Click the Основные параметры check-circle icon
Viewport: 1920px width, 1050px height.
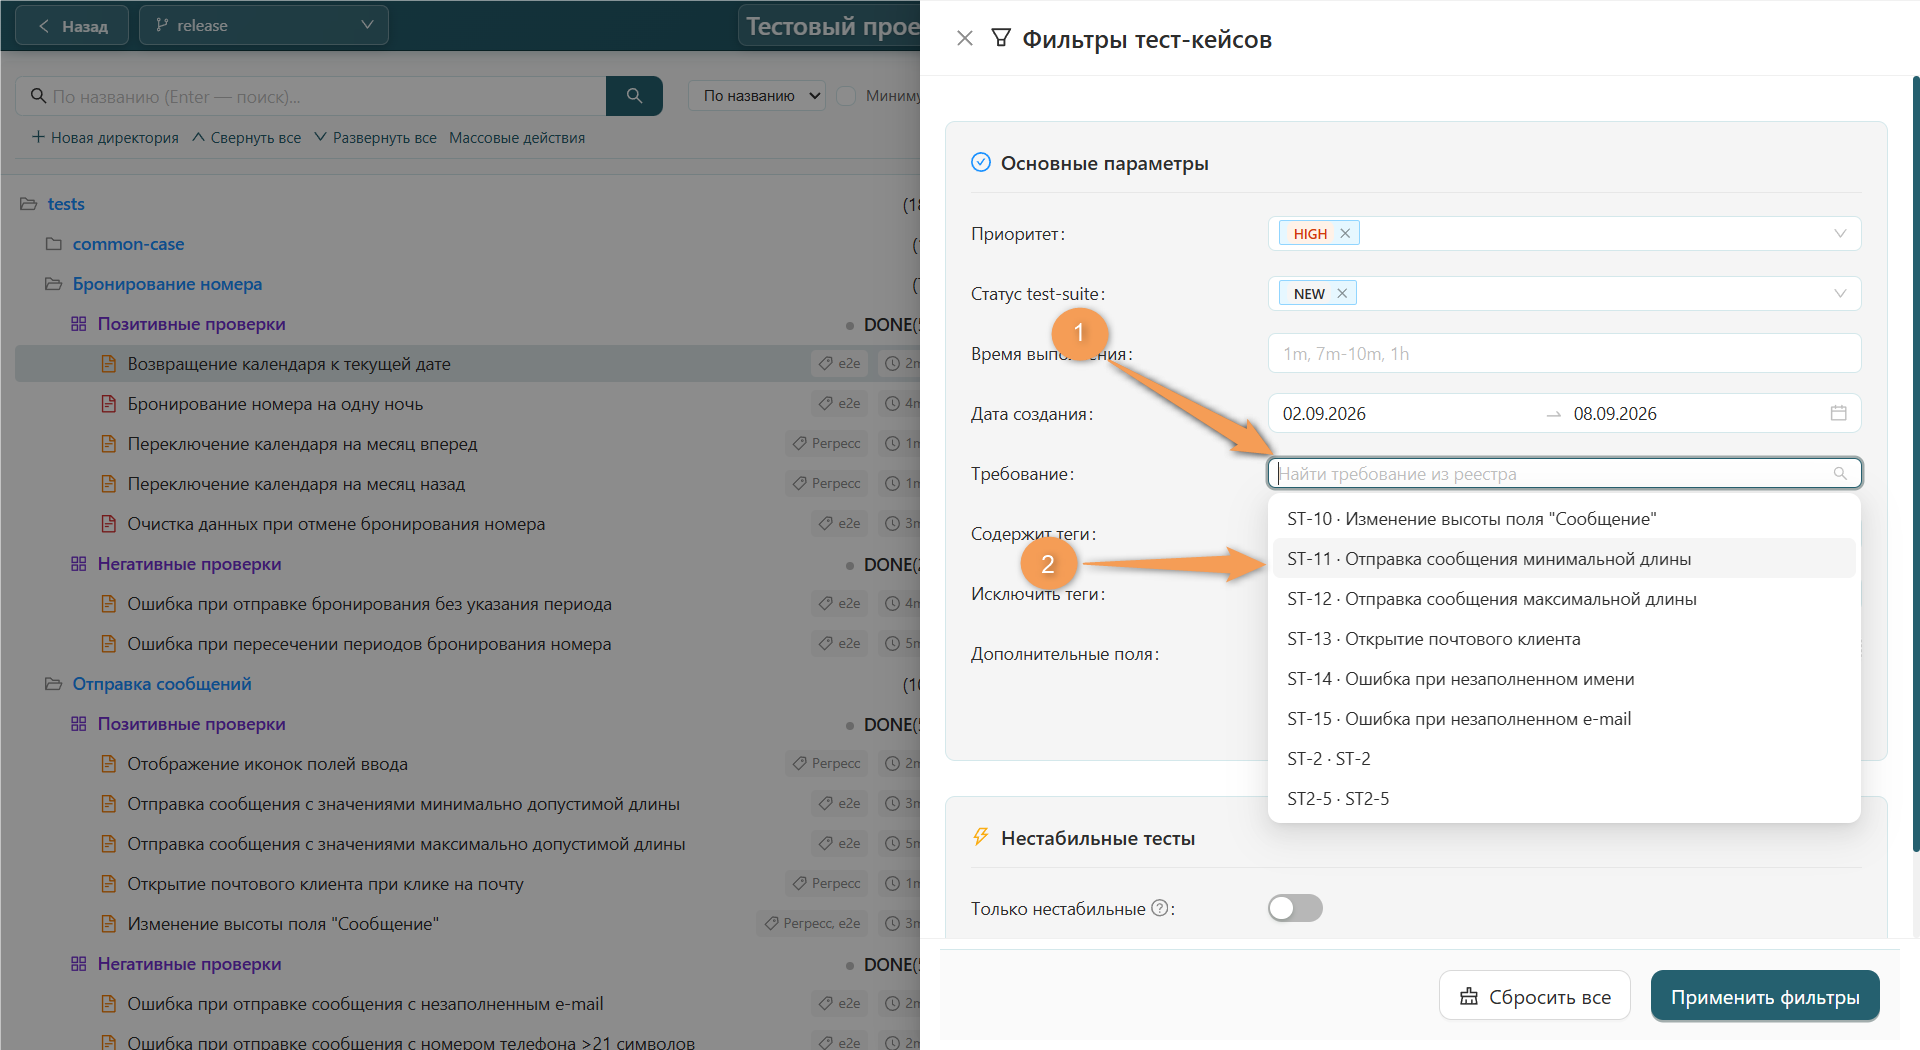point(981,162)
